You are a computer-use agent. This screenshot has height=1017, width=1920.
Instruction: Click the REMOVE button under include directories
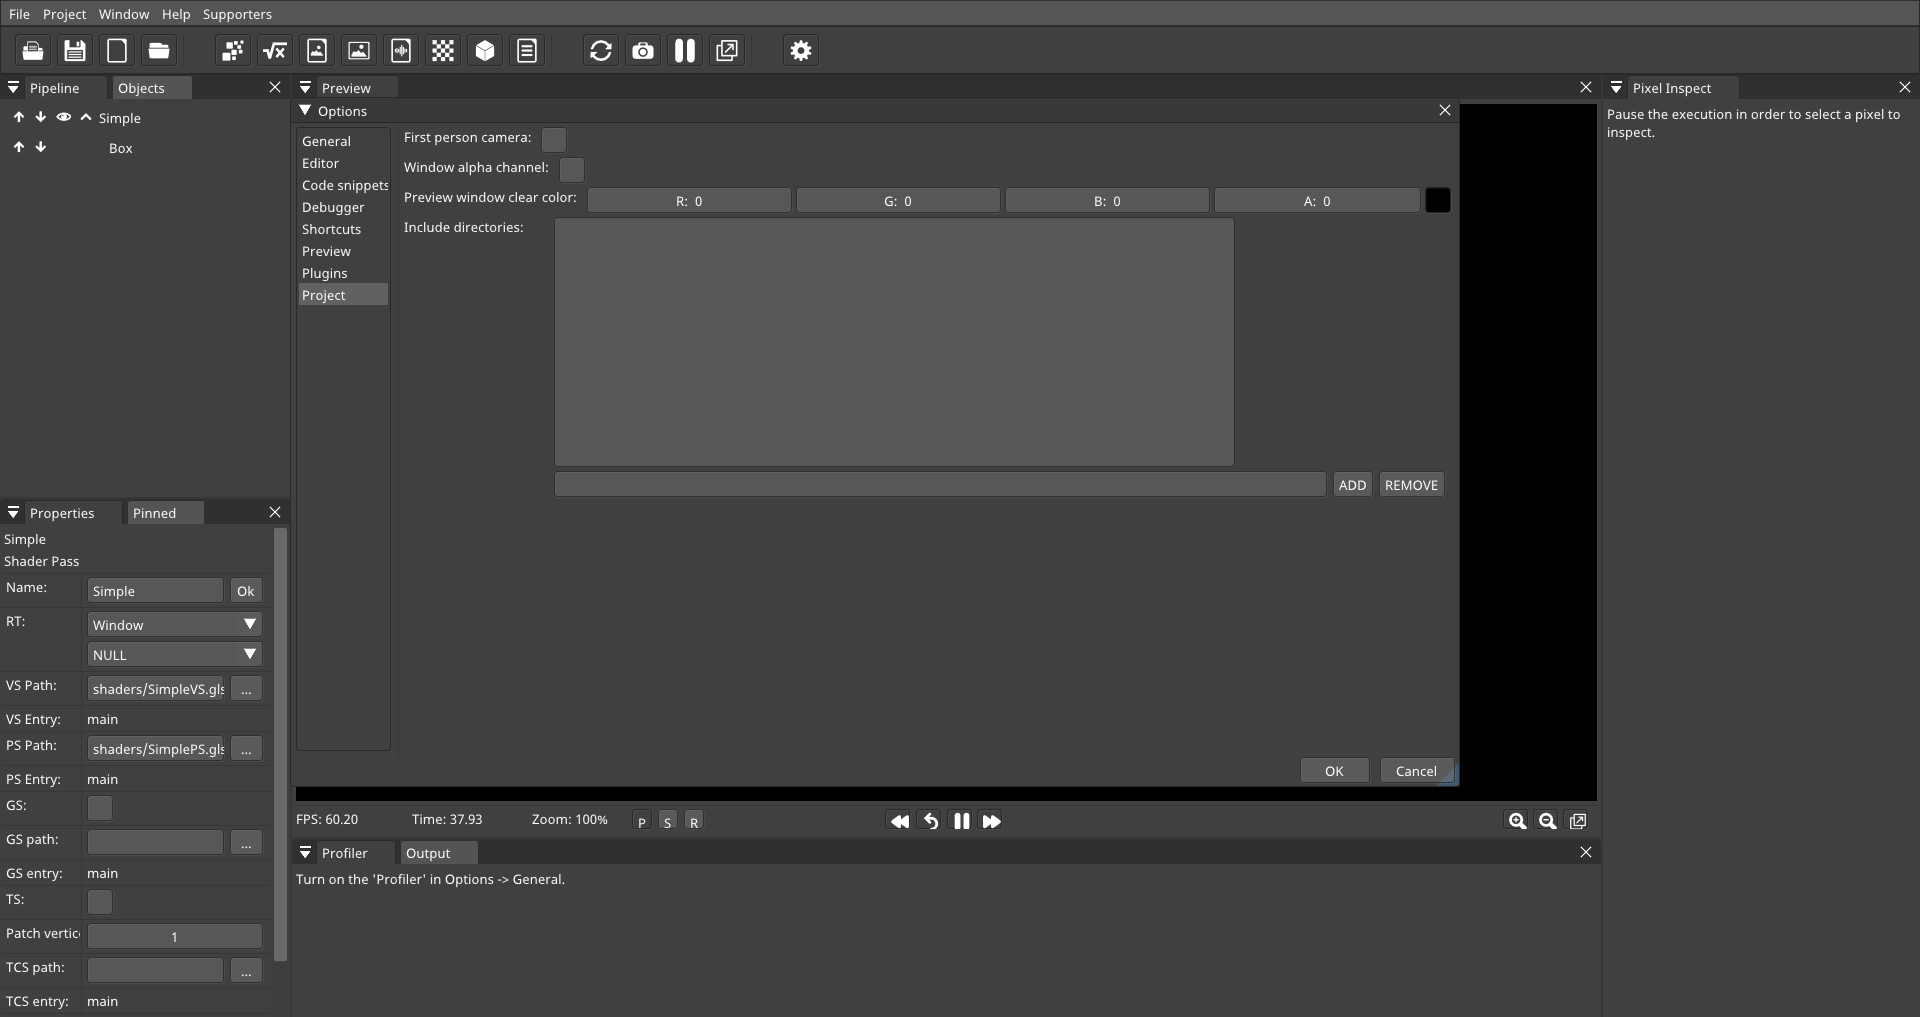tap(1410, 484)
